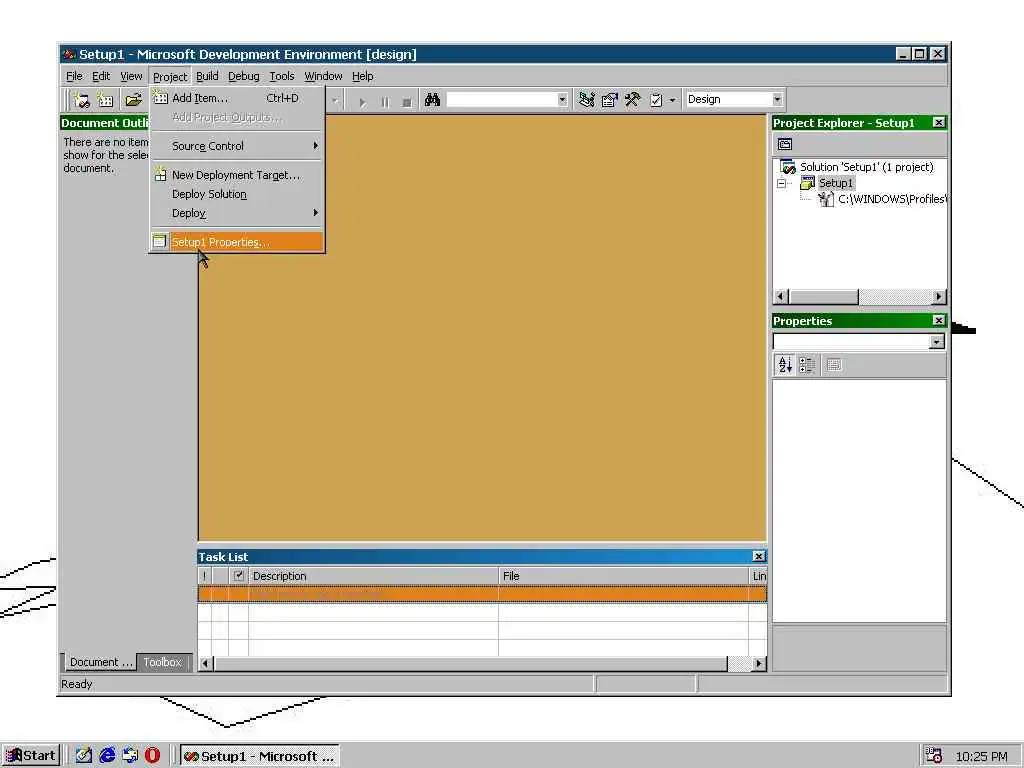Click the Setup1 project icon in tree

(x=808, y=184)
